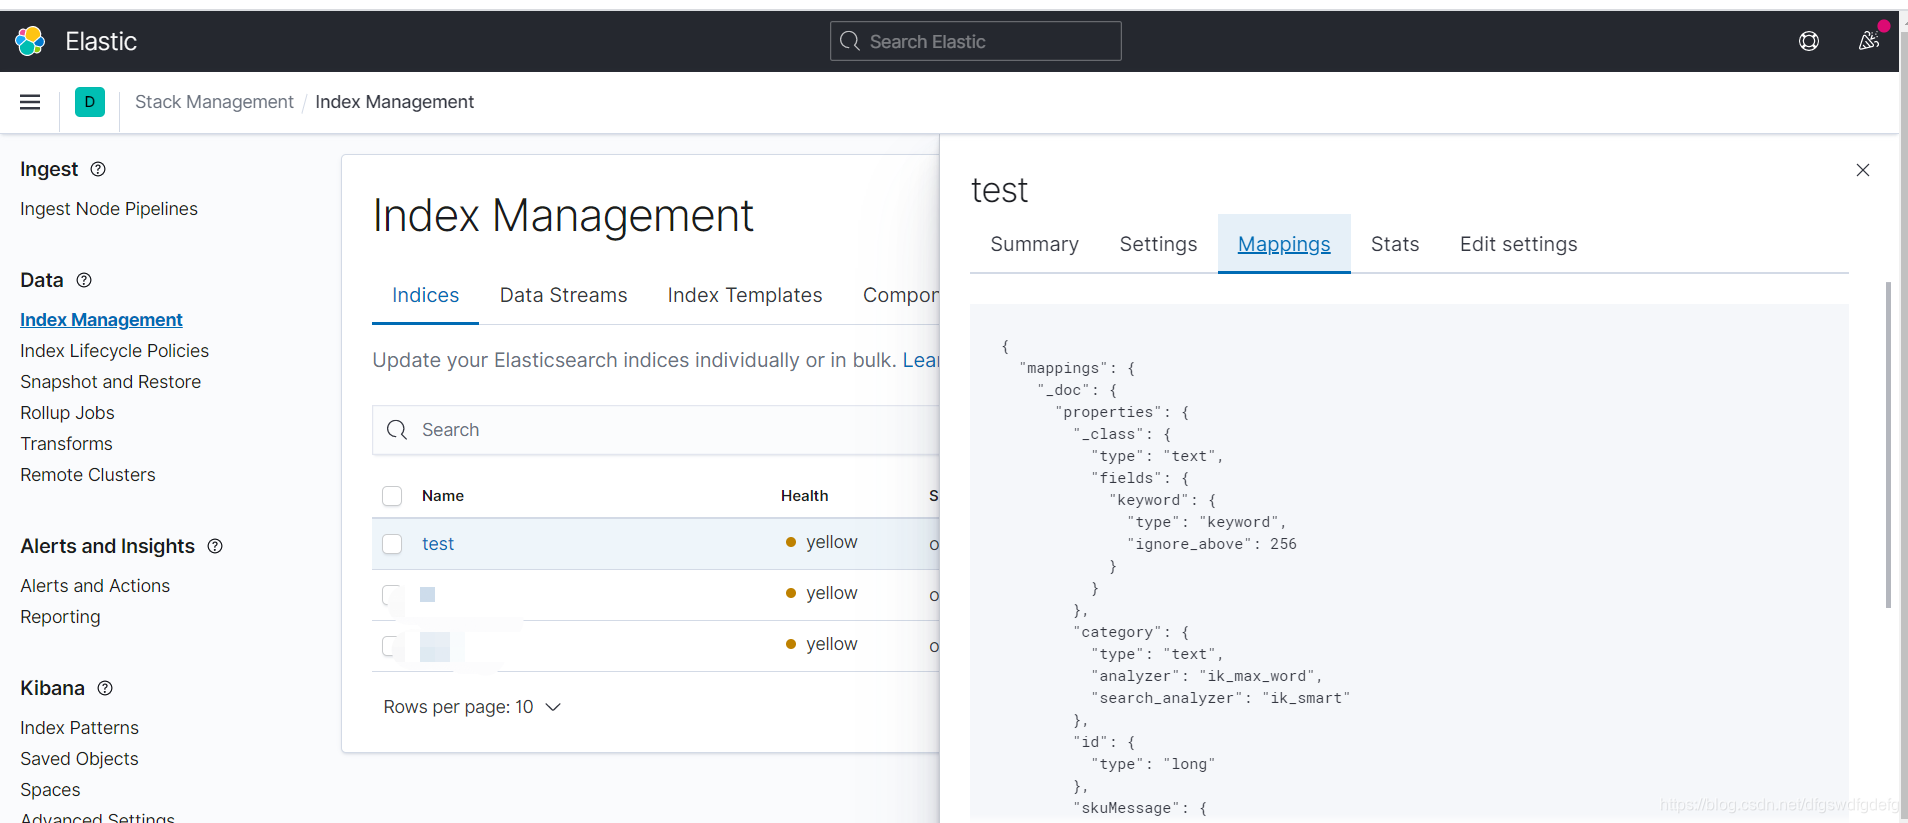Switch to the Settings tab
1908x823 pixels.
click(x=1158, y=244)
